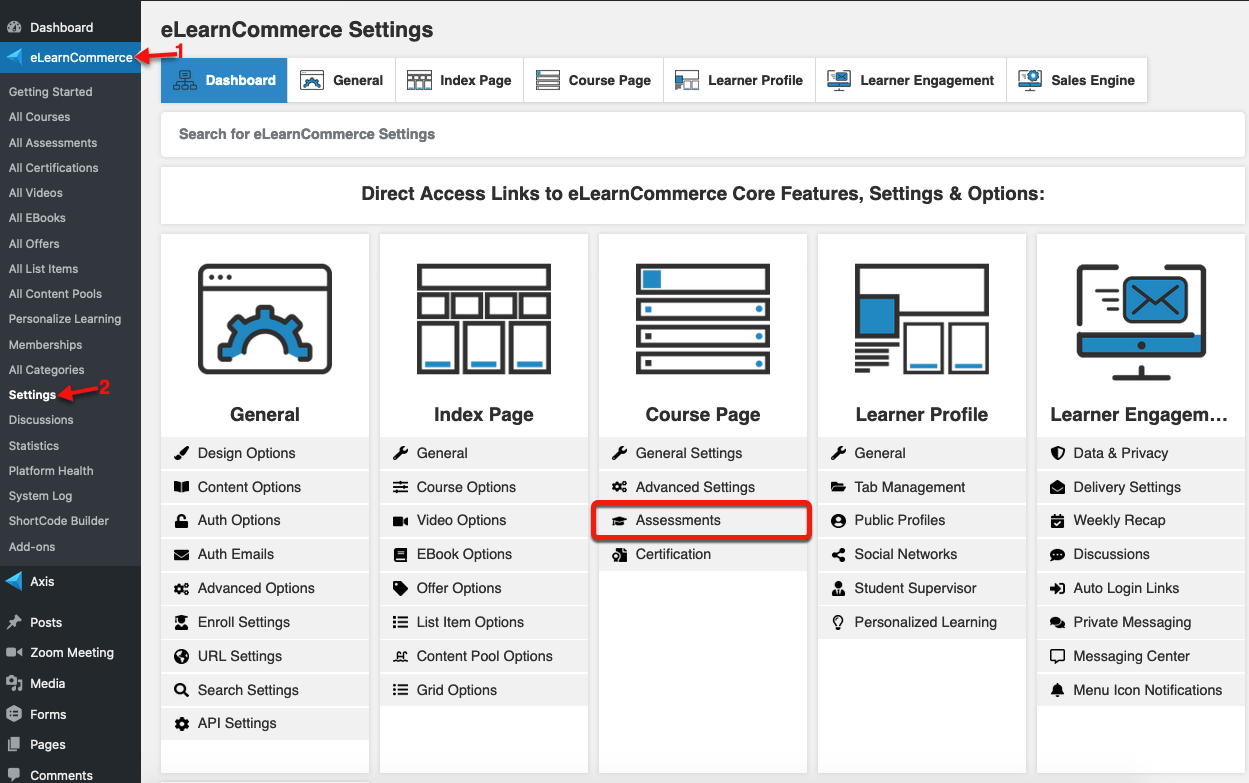
Task: Open Media in the admin sidebar
Action: click(47, 684)
